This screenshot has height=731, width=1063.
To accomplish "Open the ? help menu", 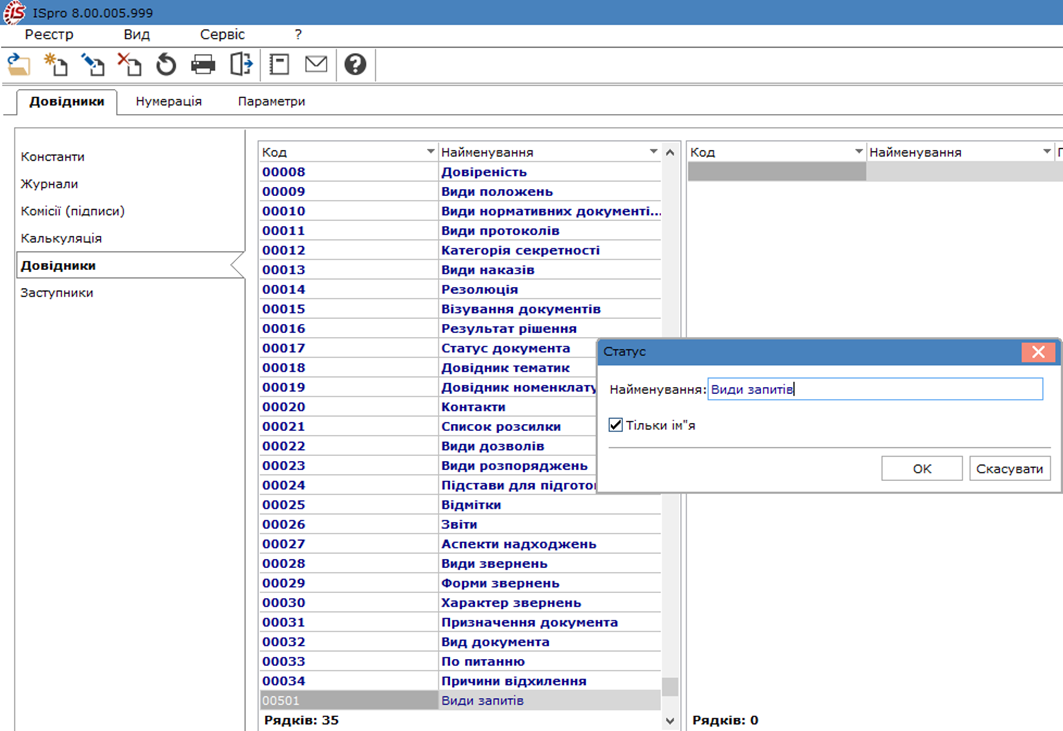I will tap(298, 35).
